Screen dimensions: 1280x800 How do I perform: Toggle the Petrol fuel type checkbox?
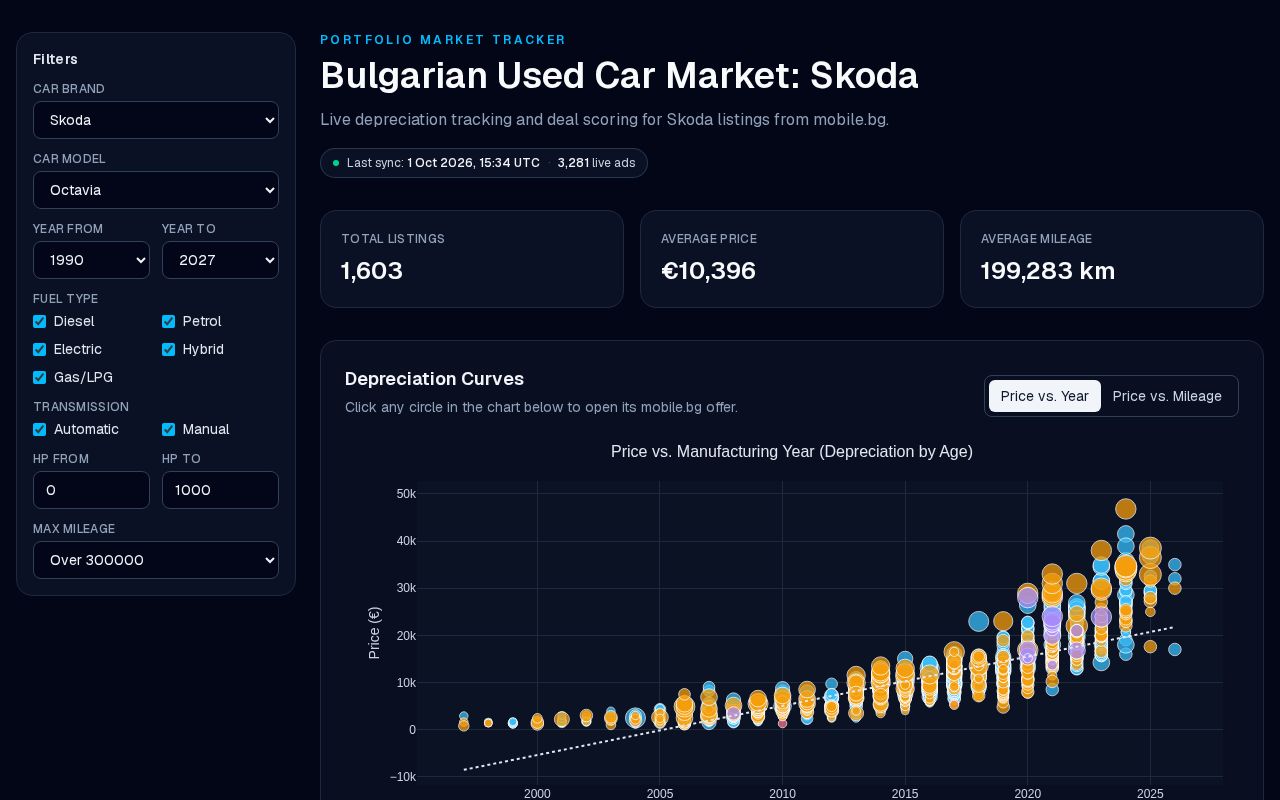(x=169, y=321)
